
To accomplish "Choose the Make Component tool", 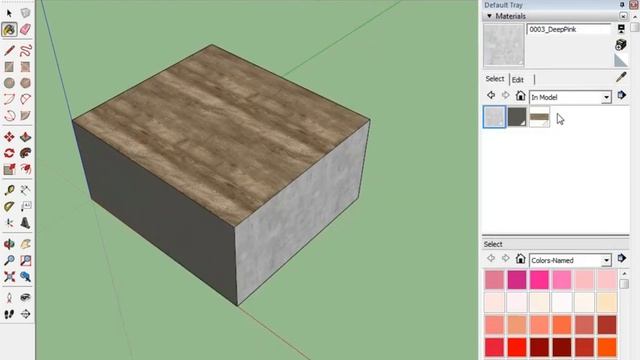I will [x=25, y=13].
